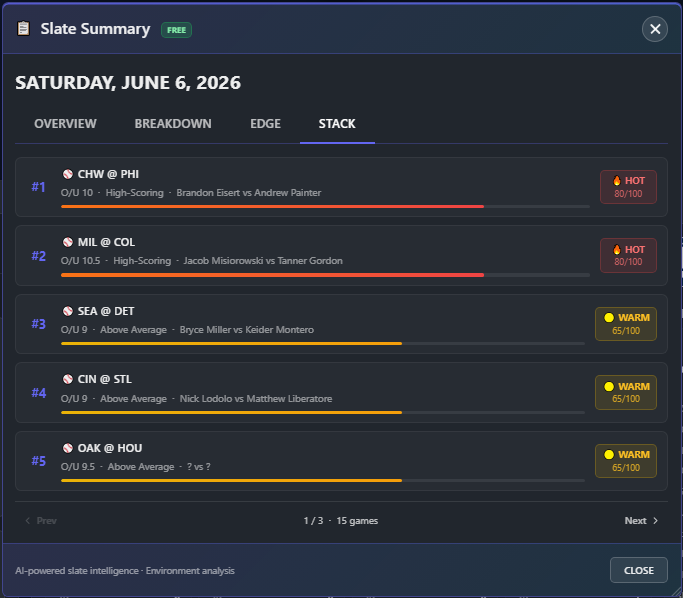Viewport: 683px width, 598px height.
Task: Click the CLOSE button in footer
Action: [x=639, y=570]
